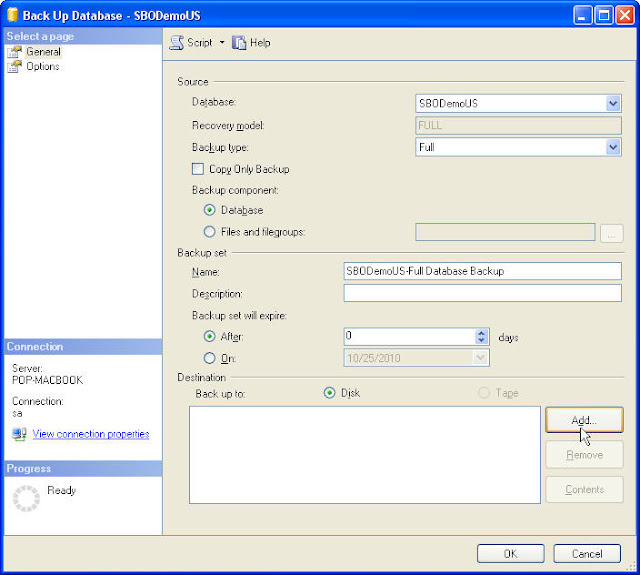The width and height of the screenshot is (640, 575).
Task: Click the Contents button
Action: [x=584, y=489]
